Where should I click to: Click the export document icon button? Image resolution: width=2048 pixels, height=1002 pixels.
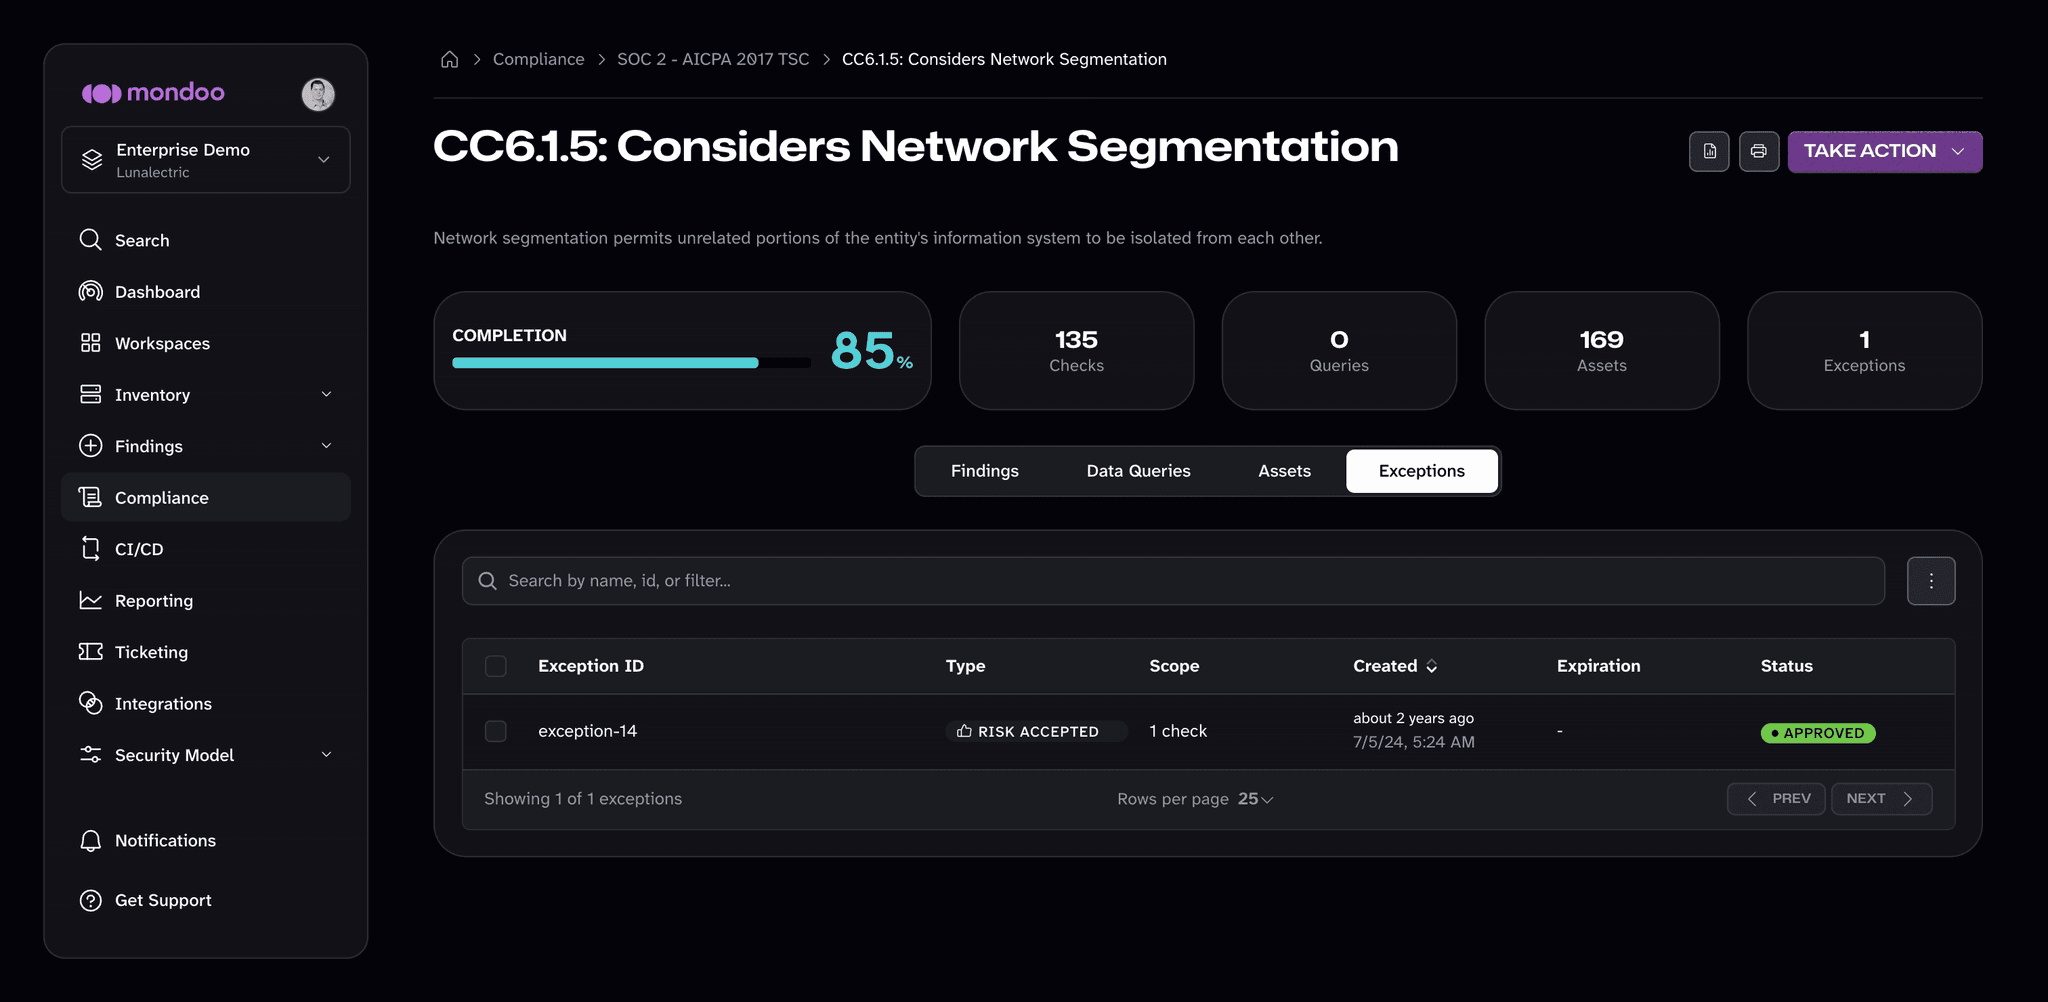tap(1709, 151)
